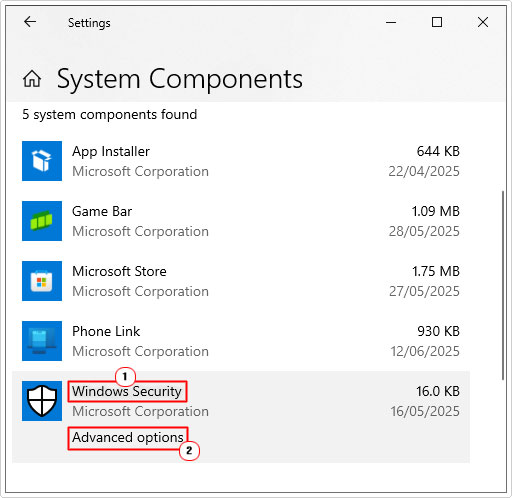Click the 930 KB size value
Image resolution: width=512 pixels, height=498 pixels.
(438, 331)
